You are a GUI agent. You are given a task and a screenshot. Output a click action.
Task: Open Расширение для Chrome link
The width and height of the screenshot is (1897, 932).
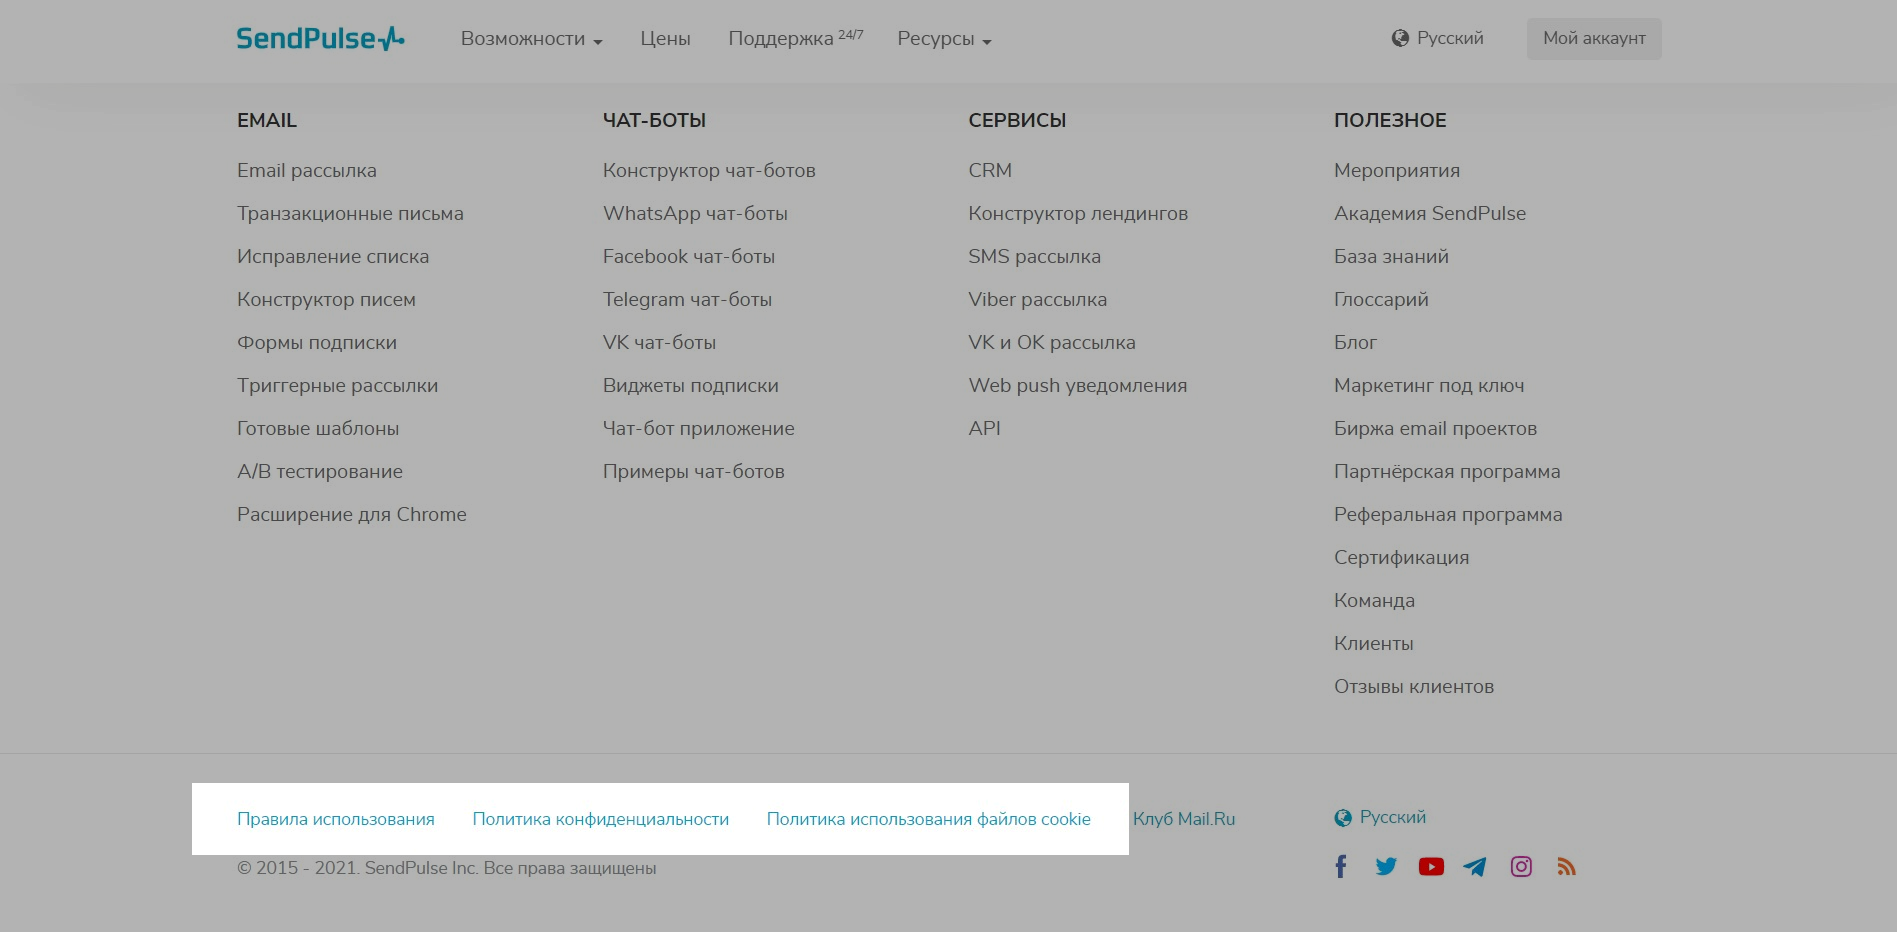[352, 515]
